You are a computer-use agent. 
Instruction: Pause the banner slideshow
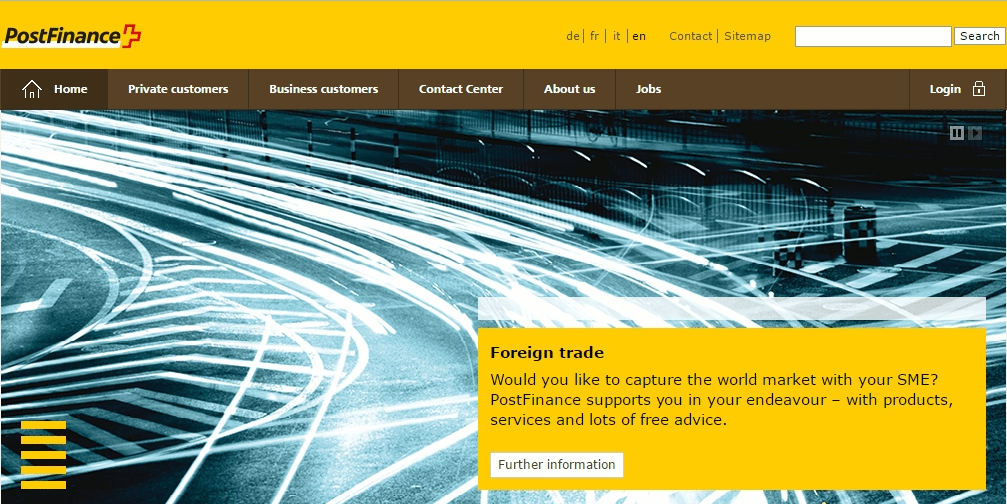click(957, 133)
